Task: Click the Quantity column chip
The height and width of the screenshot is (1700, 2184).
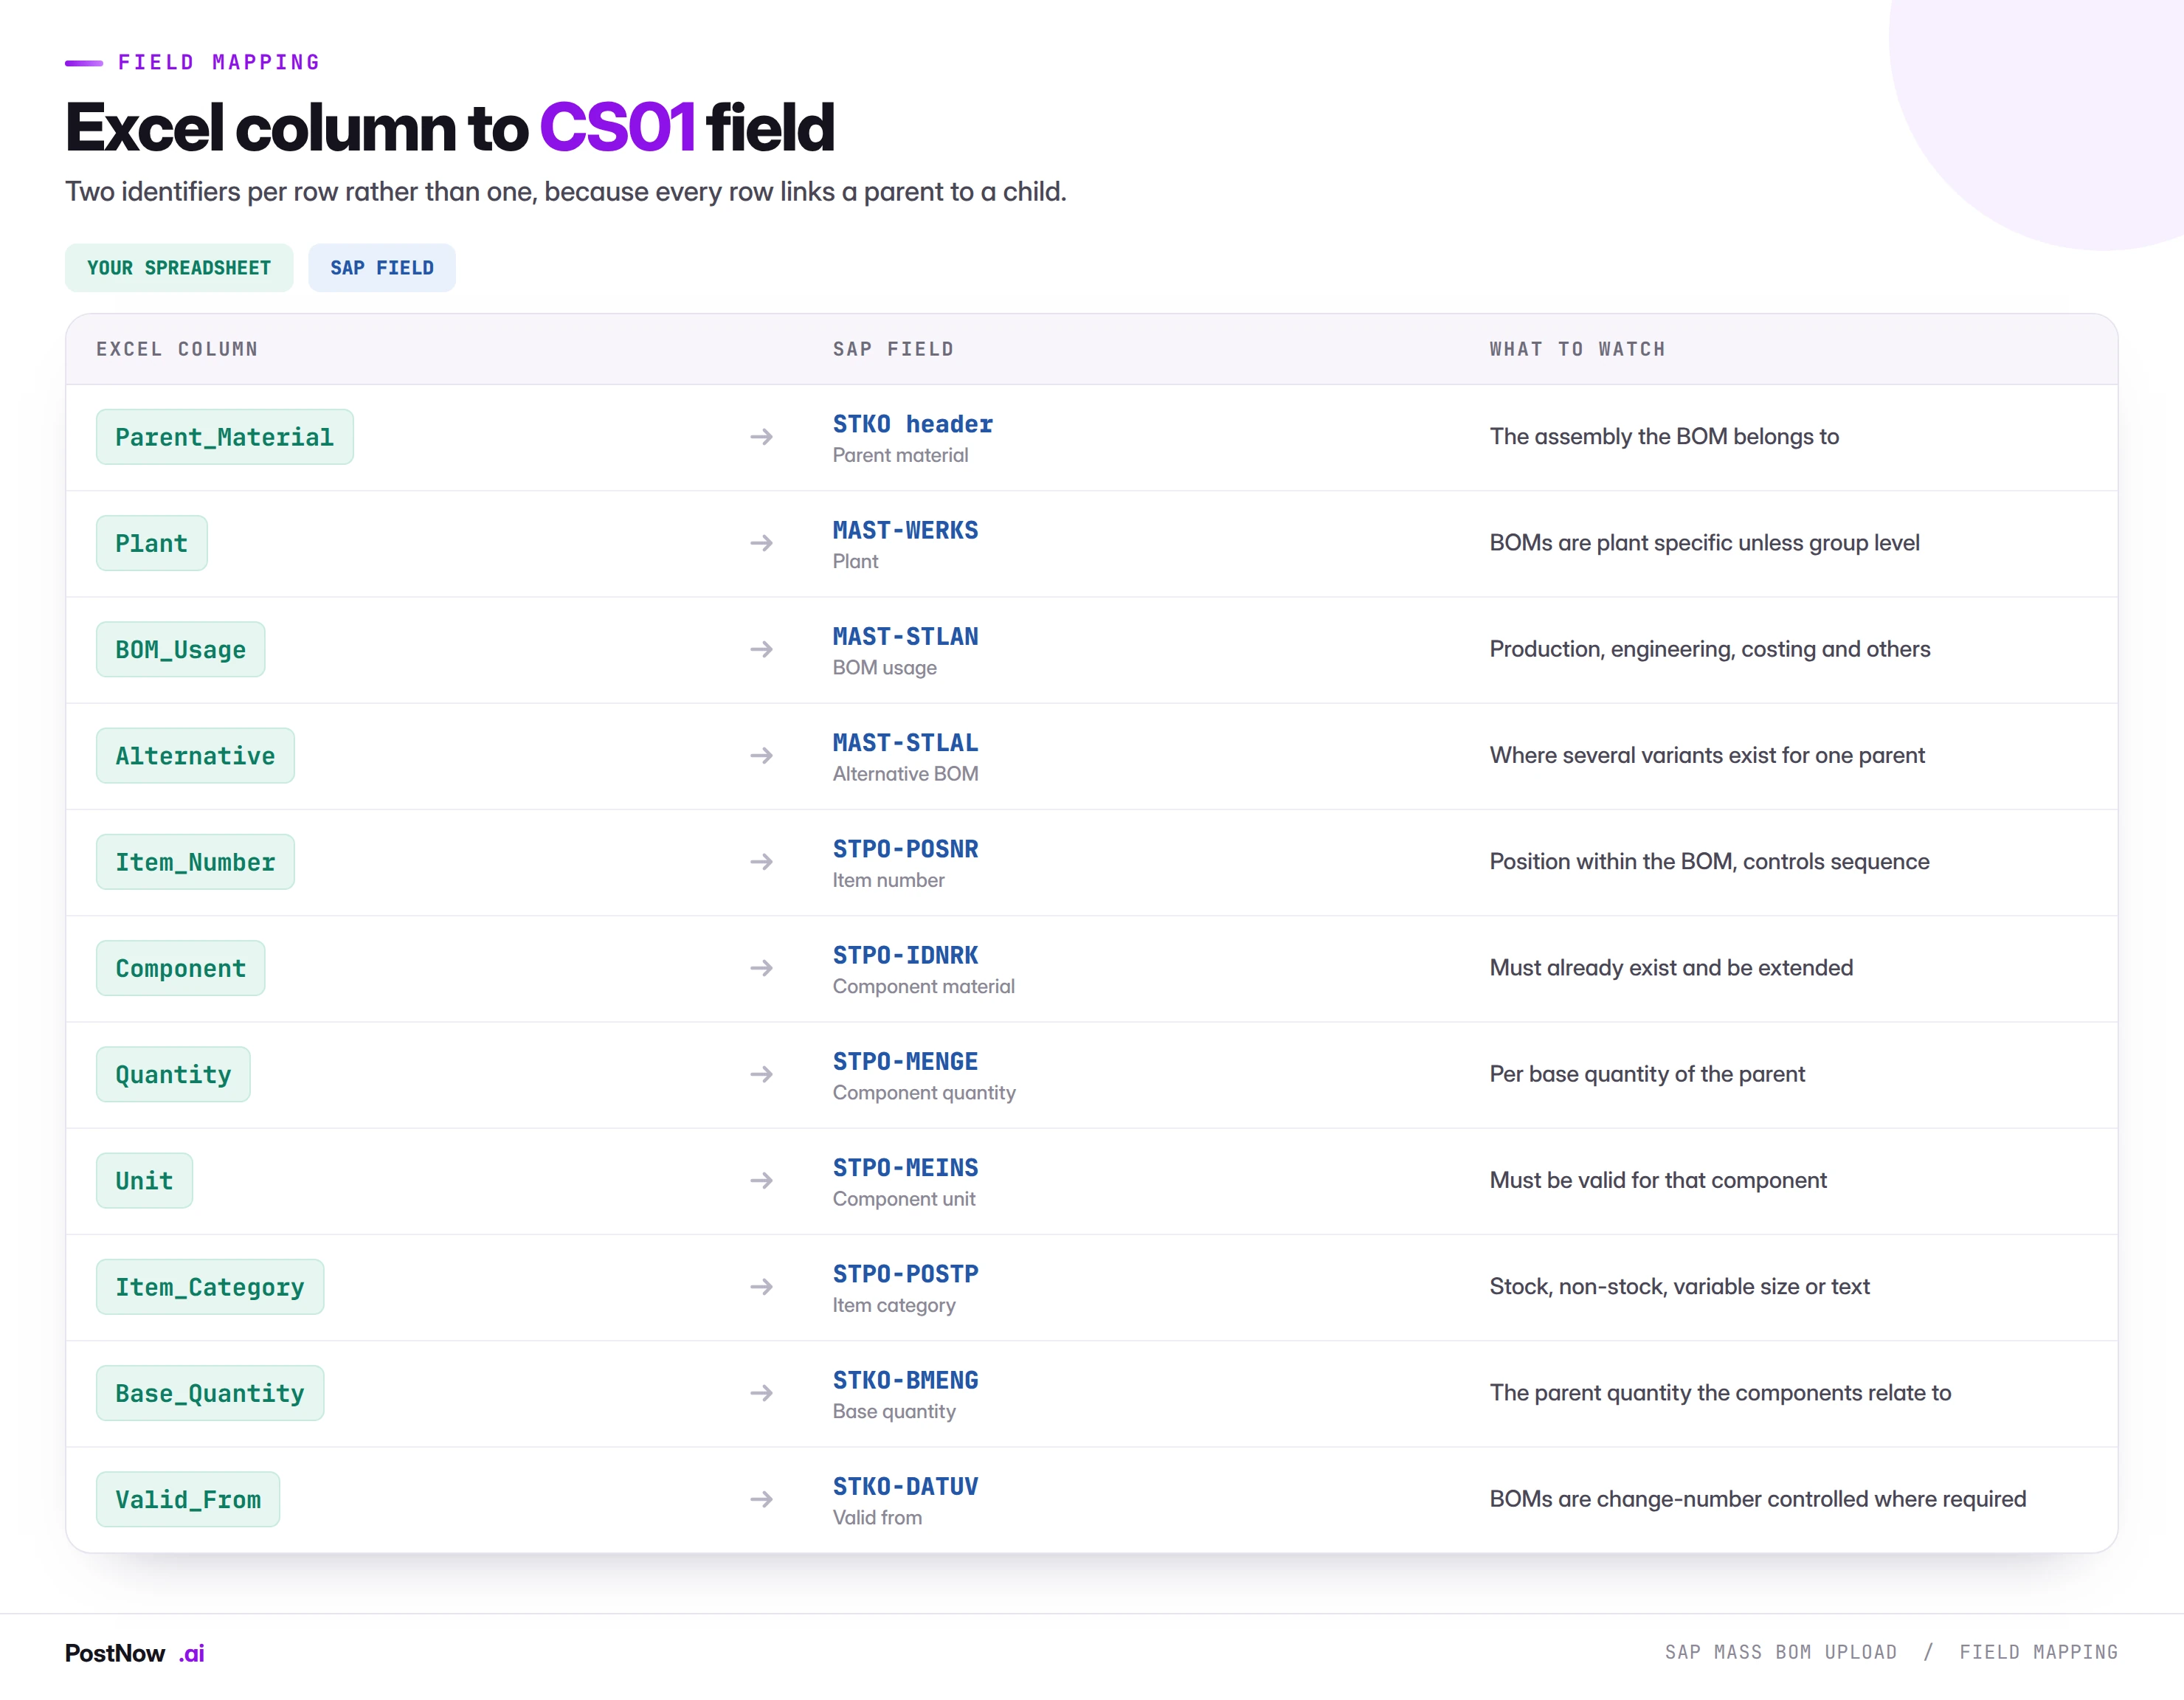Action: [173, 1075]
